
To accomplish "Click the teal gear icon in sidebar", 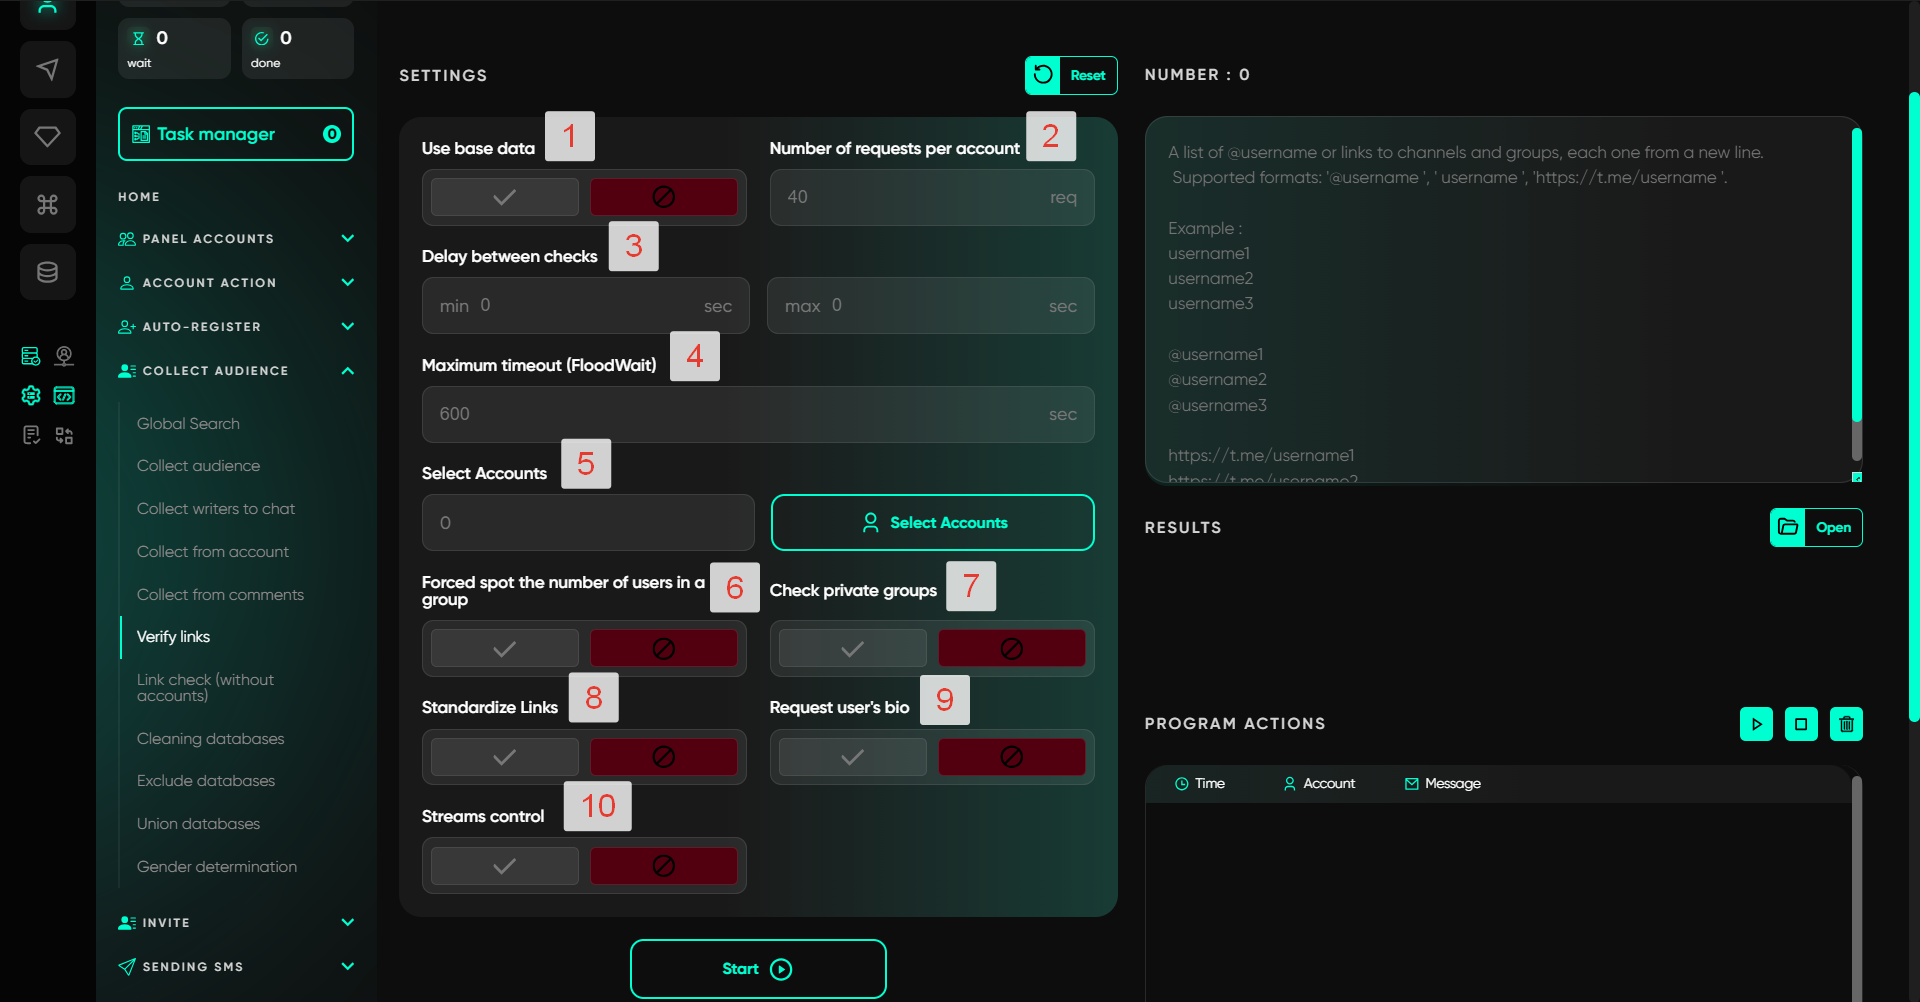I will (x=31, y=396).
